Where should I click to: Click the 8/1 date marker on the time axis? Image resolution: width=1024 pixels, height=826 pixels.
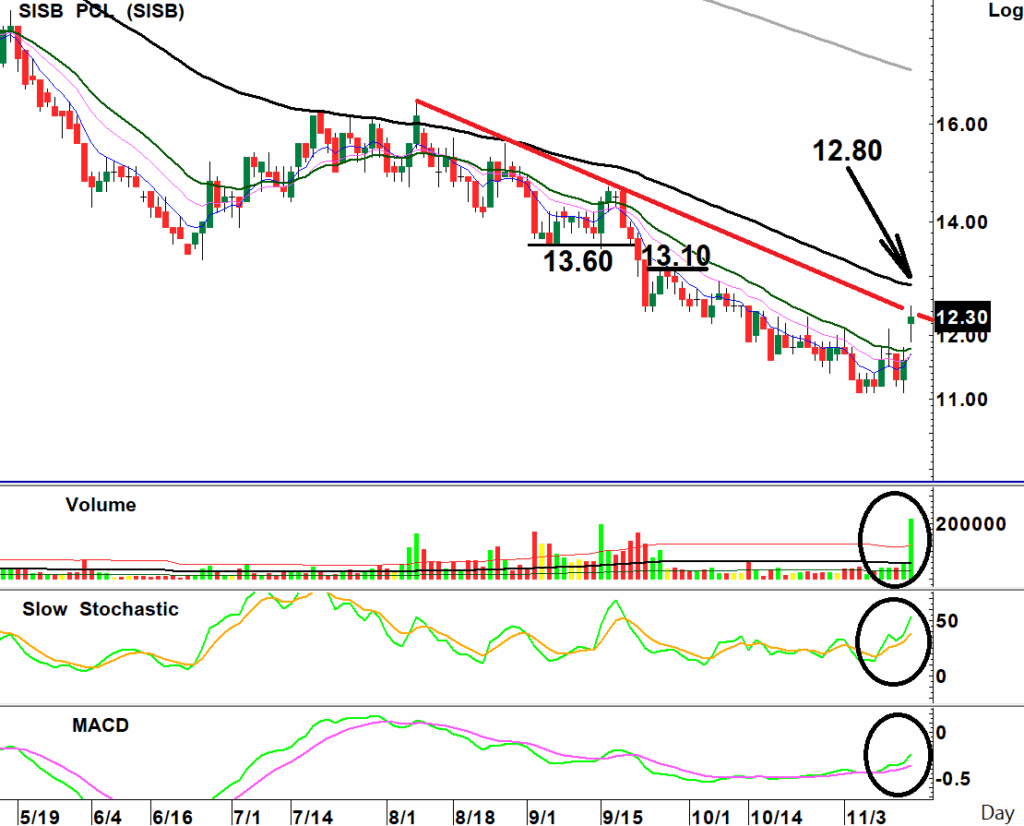(405, 816)
